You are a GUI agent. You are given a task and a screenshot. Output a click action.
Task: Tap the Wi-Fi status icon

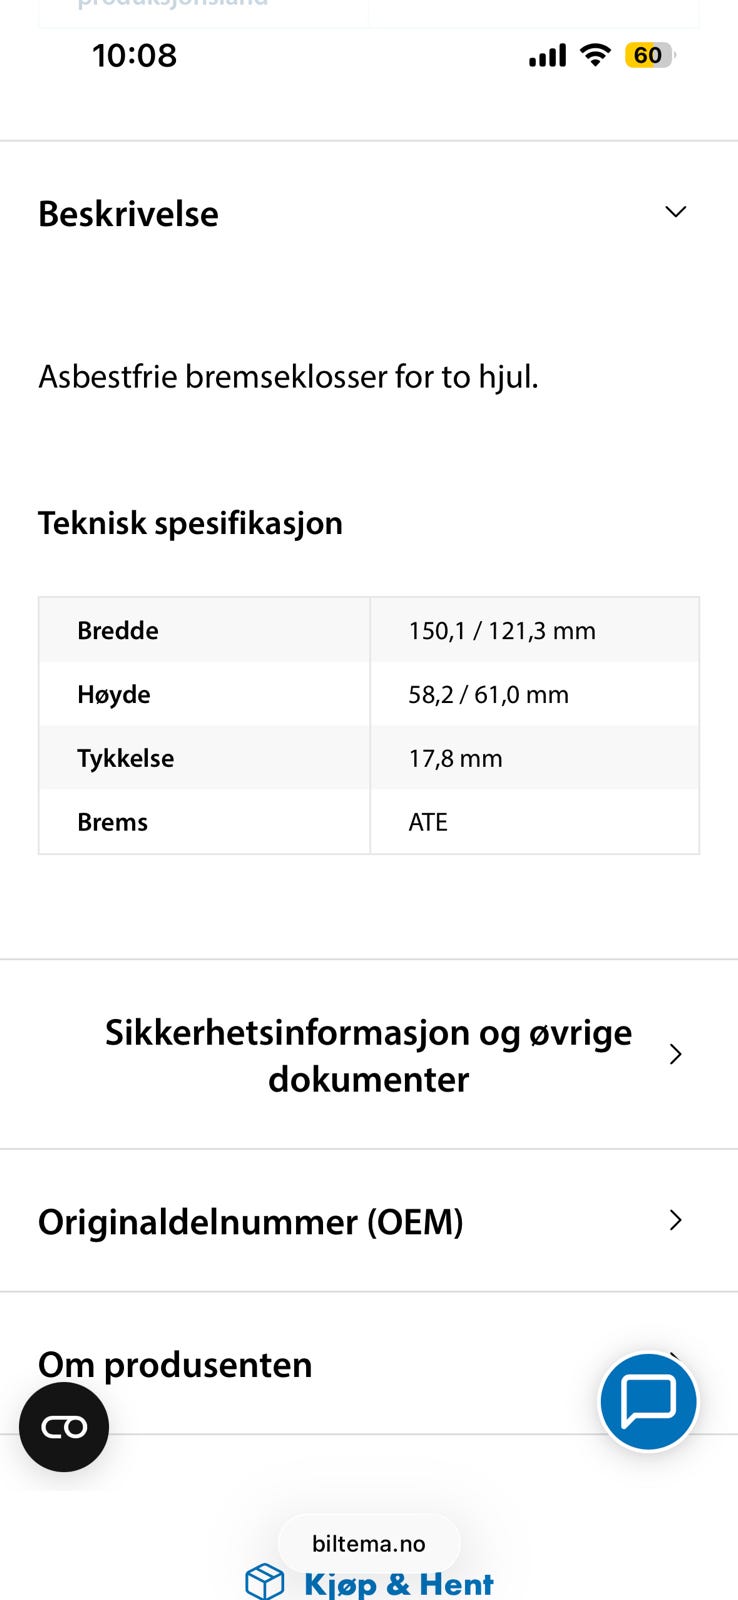pos(596,55)
